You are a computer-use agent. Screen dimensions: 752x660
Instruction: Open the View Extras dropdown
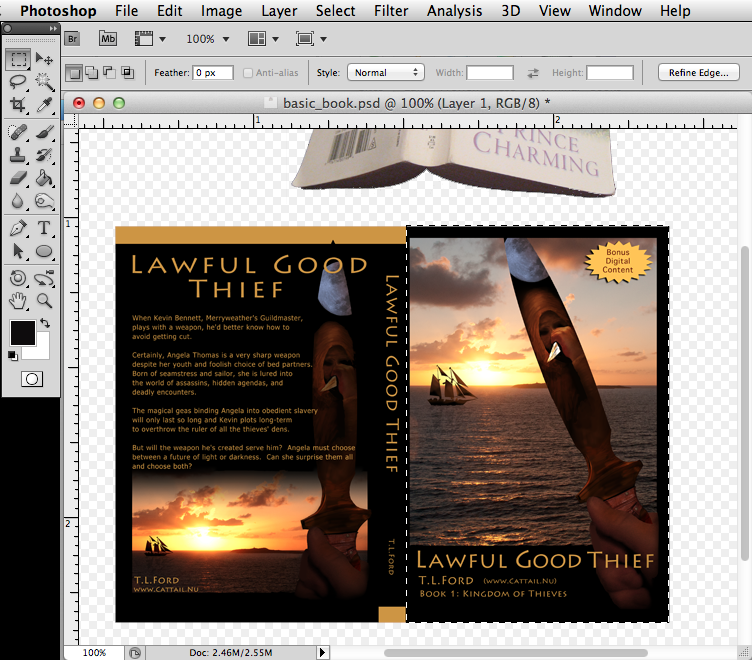(x=150, y=39)
